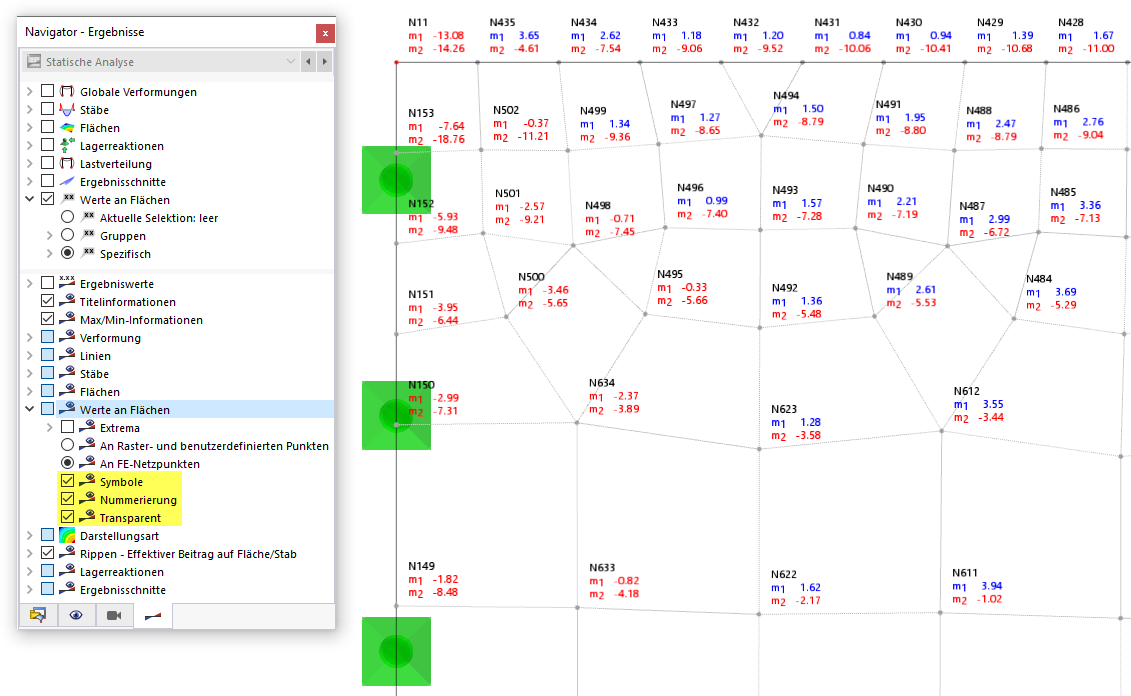Expand the Darstellungsart node

coord(30,536)
